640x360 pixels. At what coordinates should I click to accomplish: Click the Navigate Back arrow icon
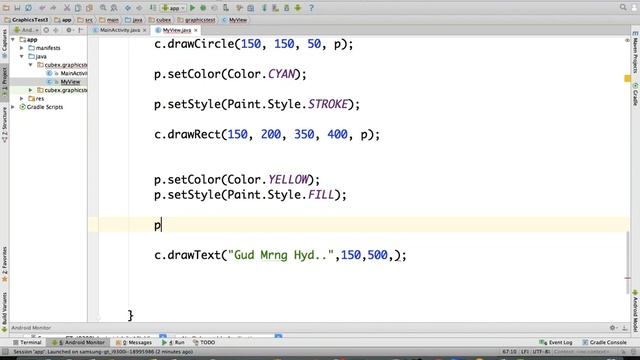coord(128,8)
